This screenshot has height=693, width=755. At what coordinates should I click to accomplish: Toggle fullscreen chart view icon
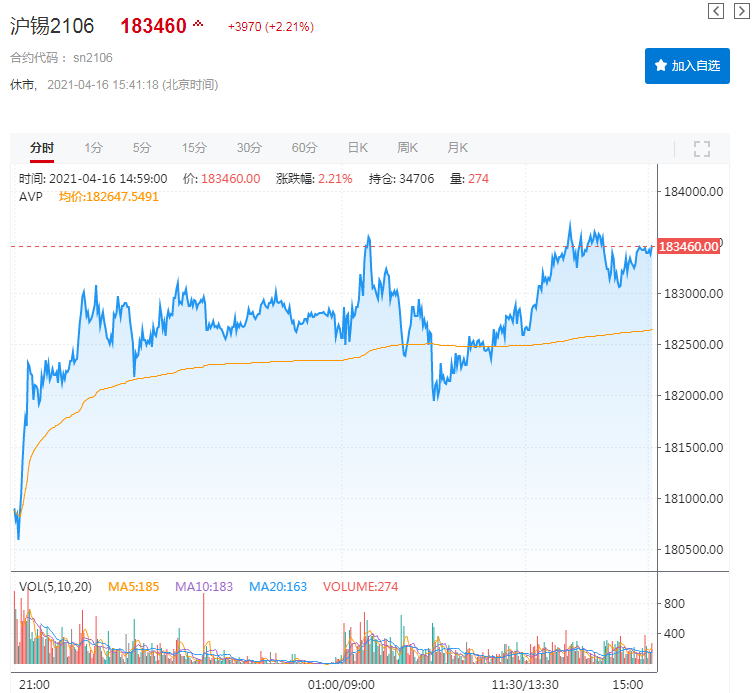click(x=701, y=149)
